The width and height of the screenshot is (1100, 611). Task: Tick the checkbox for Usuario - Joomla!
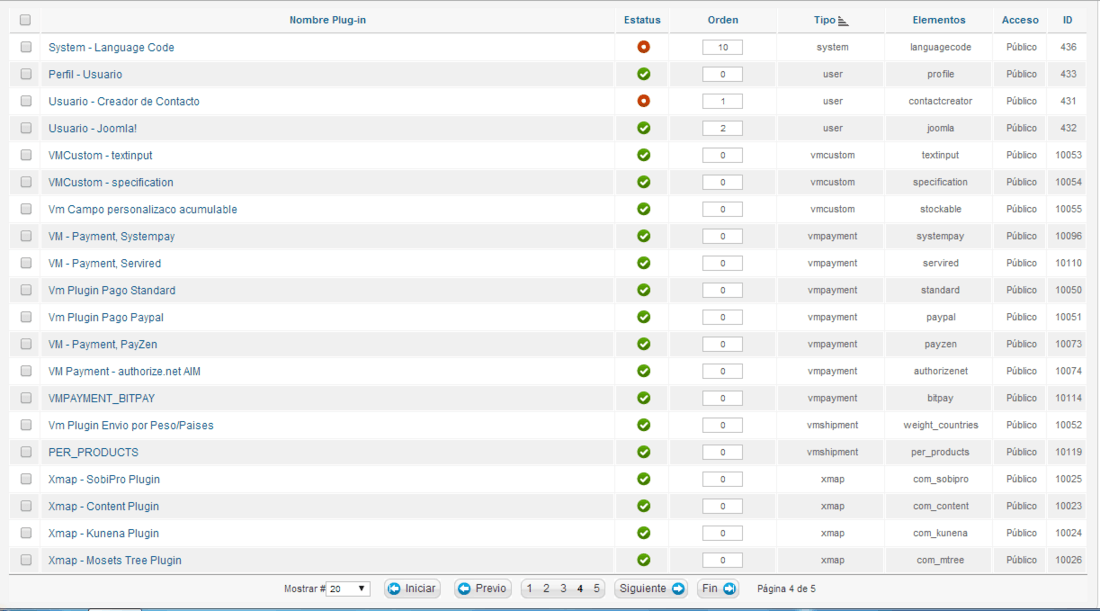click(x=26, y=128)
